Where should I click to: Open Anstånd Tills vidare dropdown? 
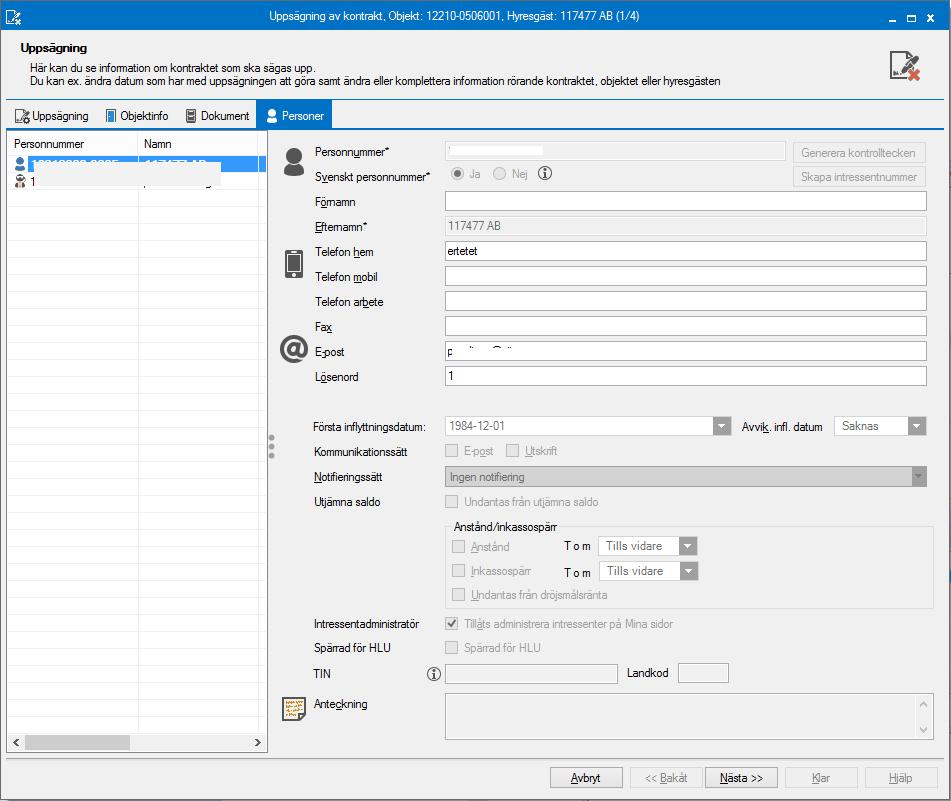pos(688,546)
